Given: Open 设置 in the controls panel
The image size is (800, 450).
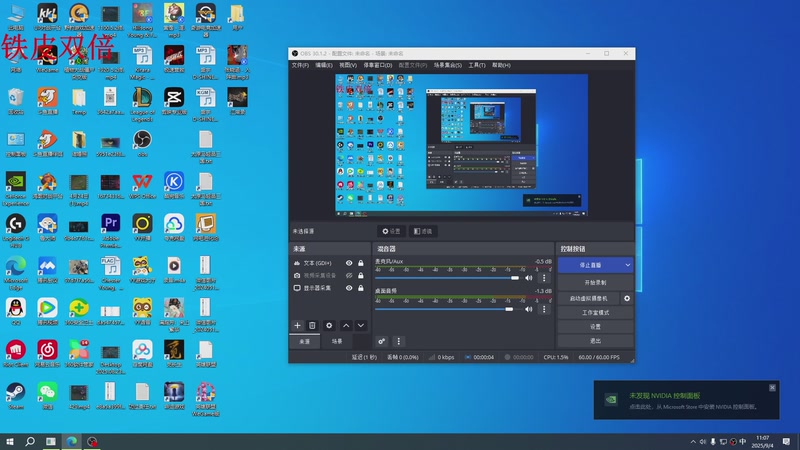Looking at the screenshot, I should coord(595,327).
